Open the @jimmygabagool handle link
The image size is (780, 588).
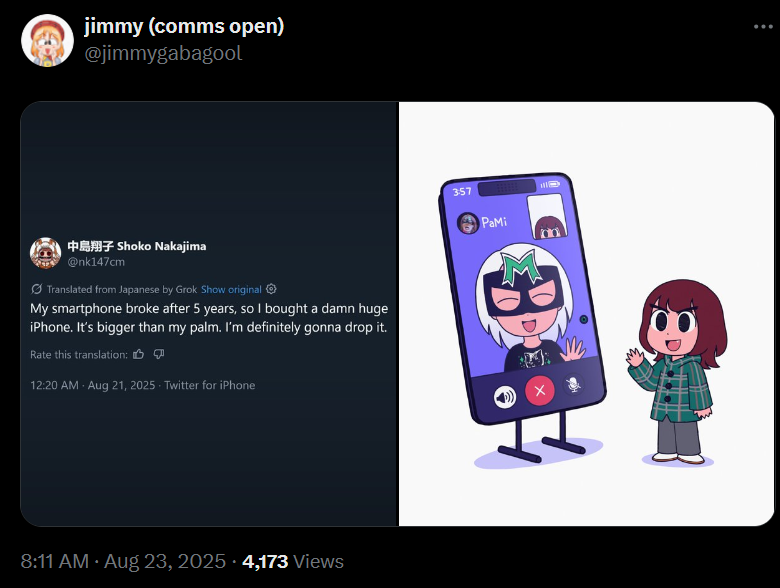point(163,53)
